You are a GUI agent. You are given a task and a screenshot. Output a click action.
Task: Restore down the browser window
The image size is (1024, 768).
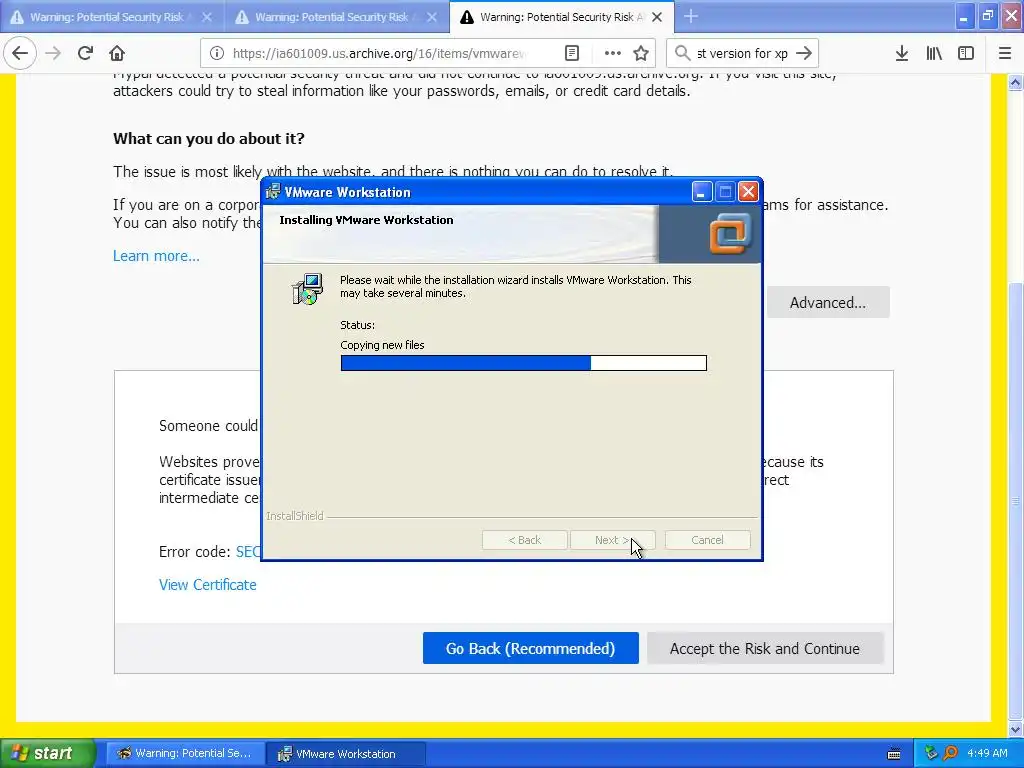click(x=987, y=16)
